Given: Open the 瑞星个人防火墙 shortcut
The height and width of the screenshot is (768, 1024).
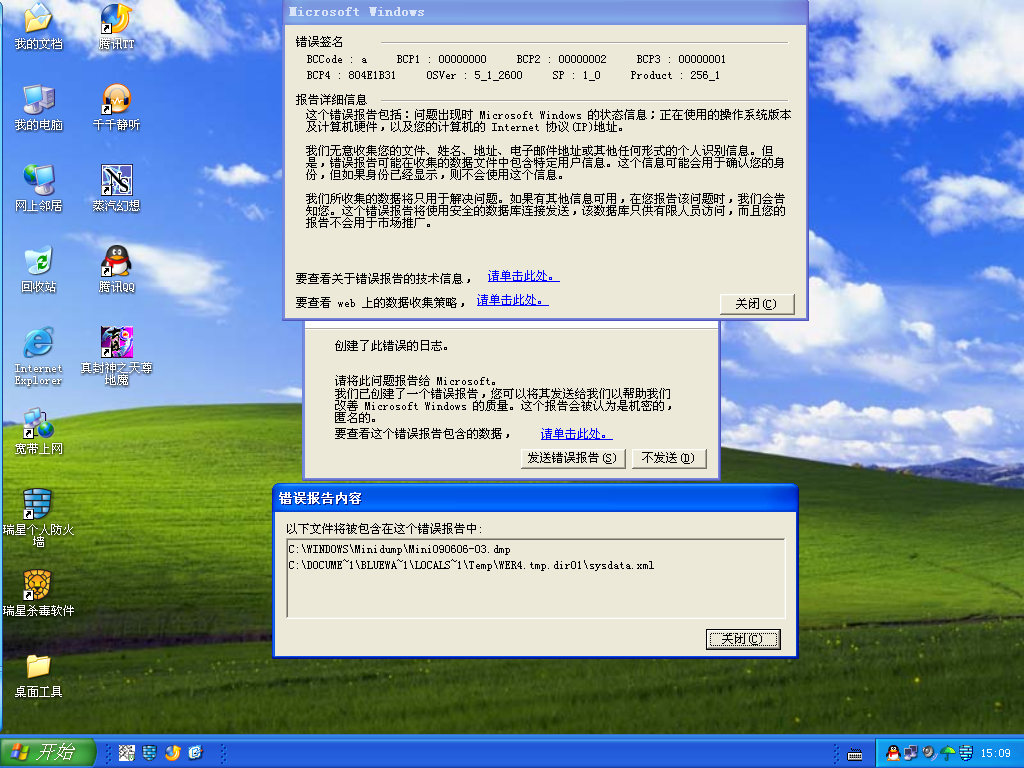Looking at the screenshot, I should tap(39, 518).
